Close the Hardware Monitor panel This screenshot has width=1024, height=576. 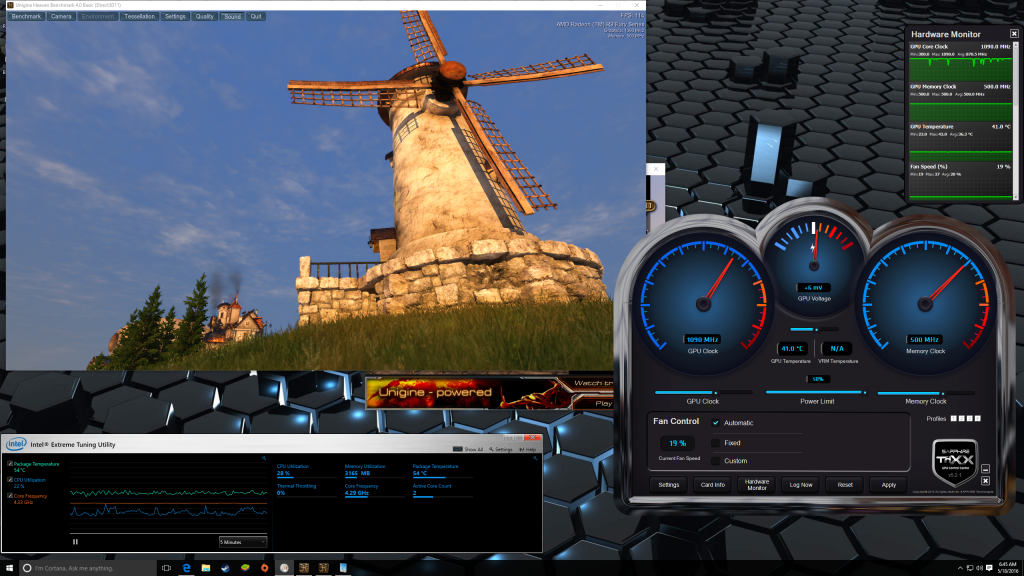[1014, 34]
